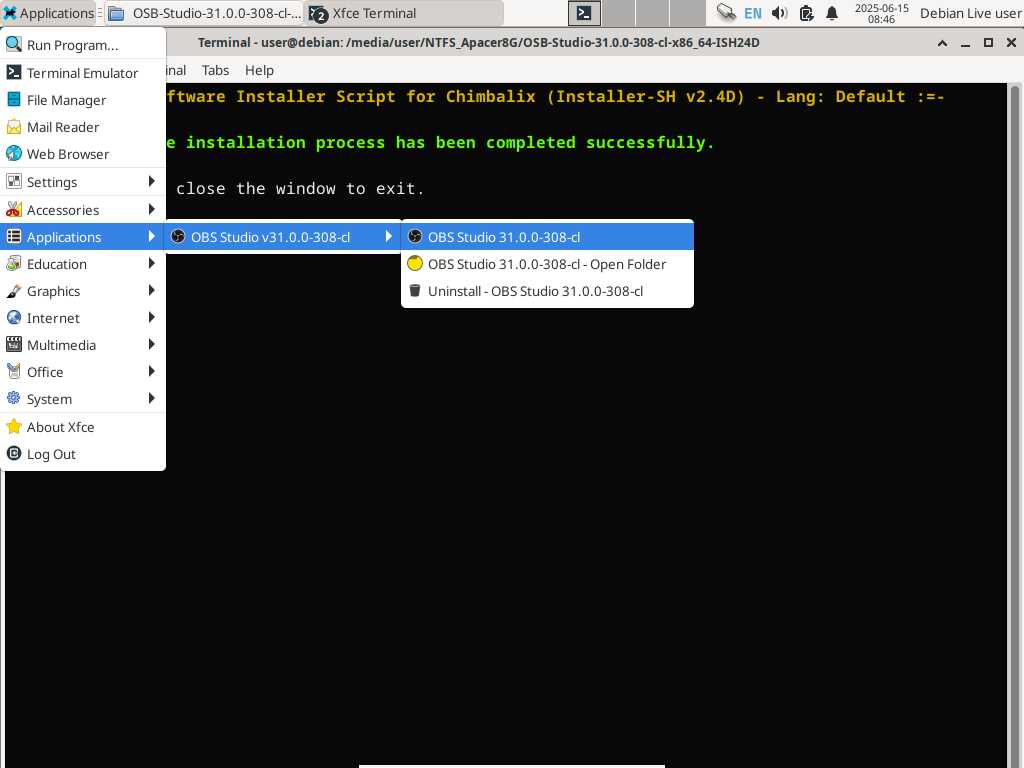This screenshot has height=768, width=1024.
Task: Click the Mail Reader envelope icon
Action: [x=14, y=127]
